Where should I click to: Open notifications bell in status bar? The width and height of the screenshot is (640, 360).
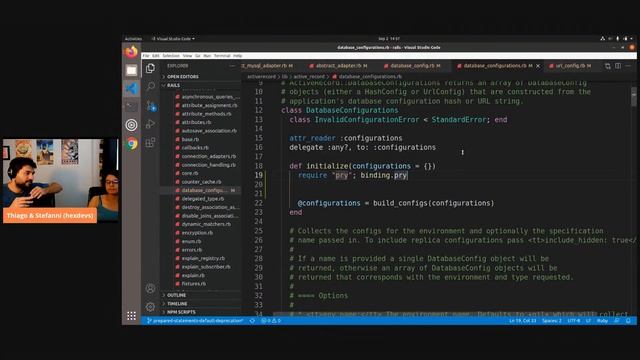click(x=628, y=321)
